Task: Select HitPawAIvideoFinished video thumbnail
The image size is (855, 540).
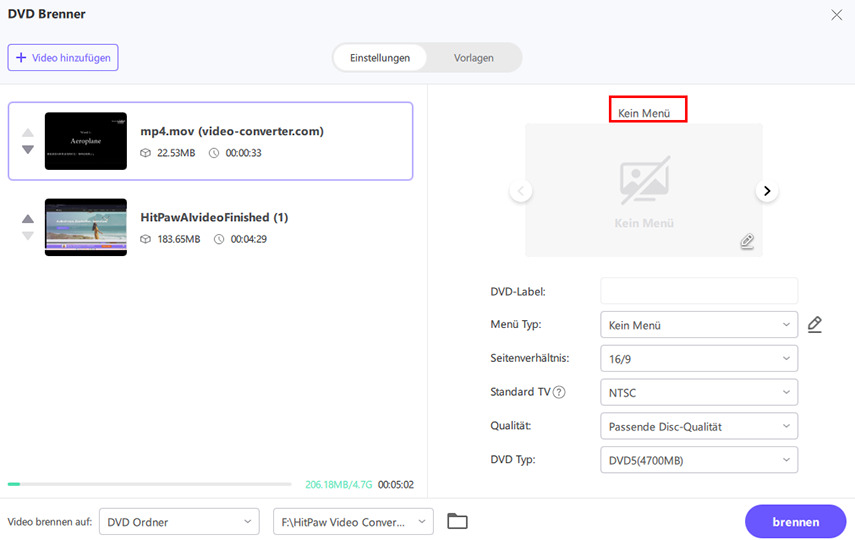Action: coord(86,227)
